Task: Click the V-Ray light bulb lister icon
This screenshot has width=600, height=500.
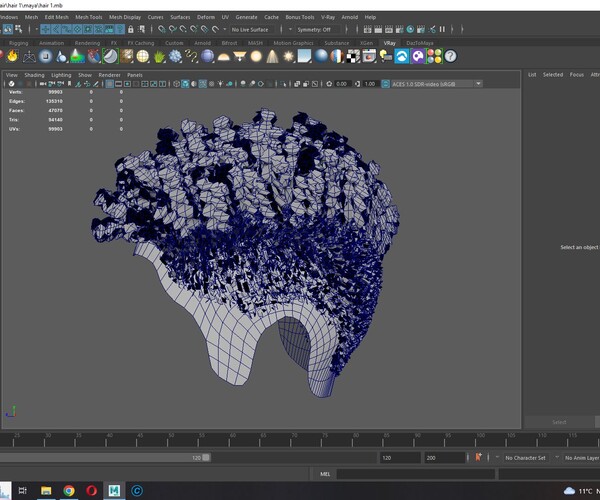Action: 386,56
